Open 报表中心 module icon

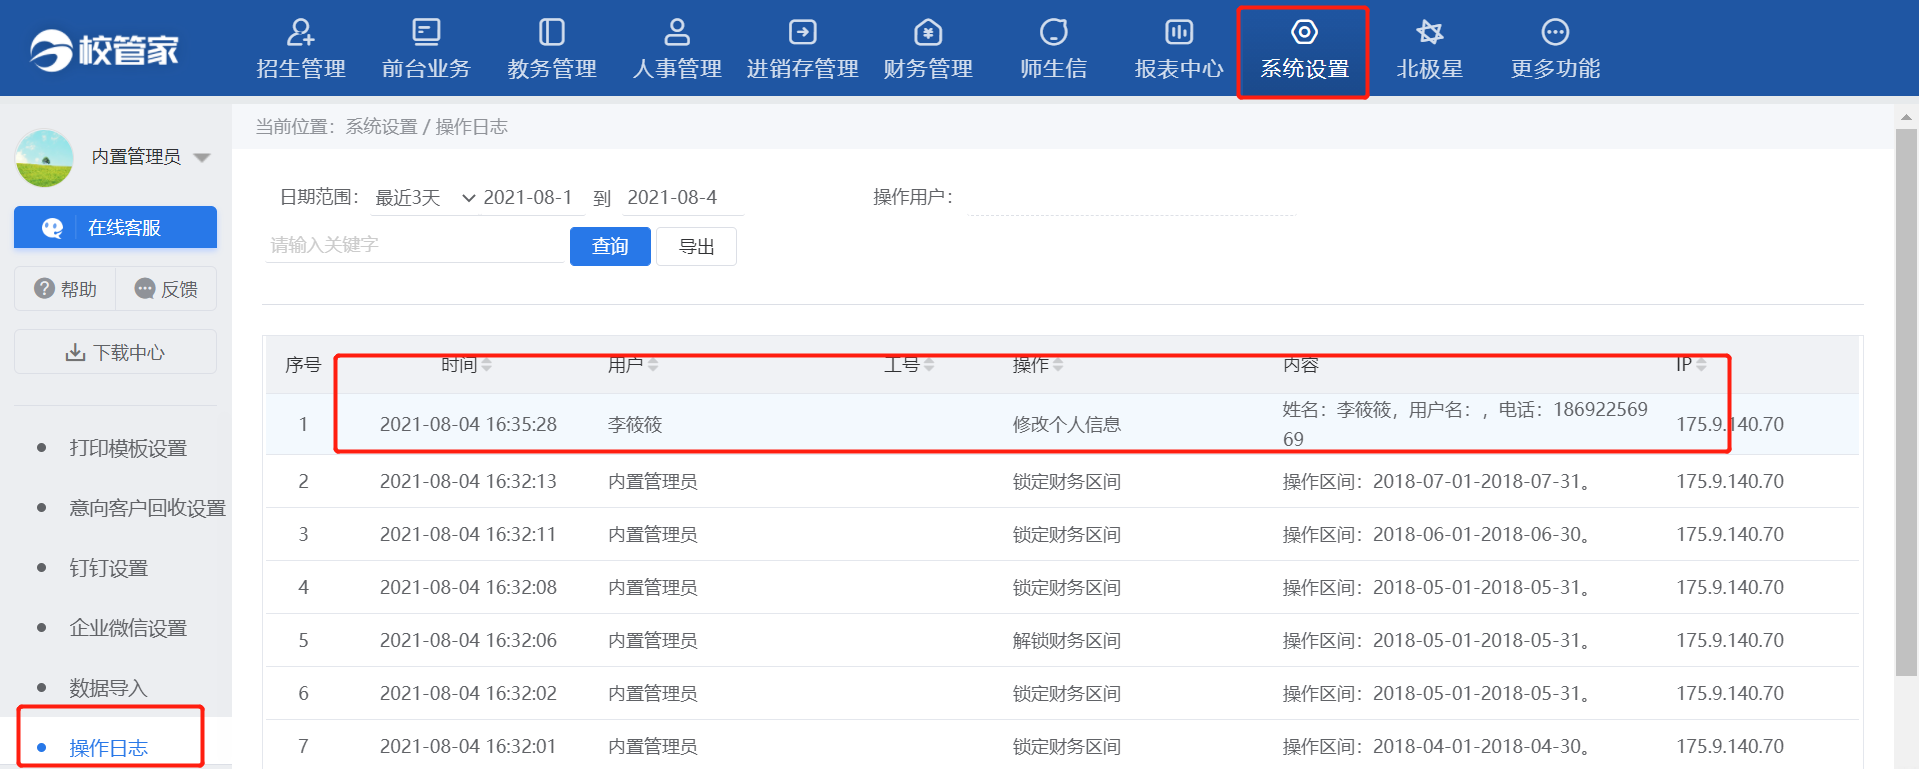(x=1179, y=32)
